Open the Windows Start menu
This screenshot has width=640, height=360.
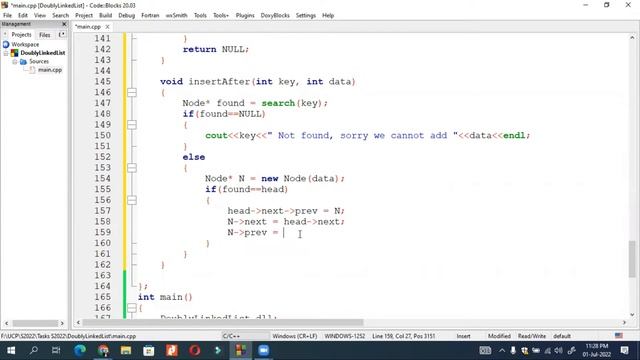[11, 350]
